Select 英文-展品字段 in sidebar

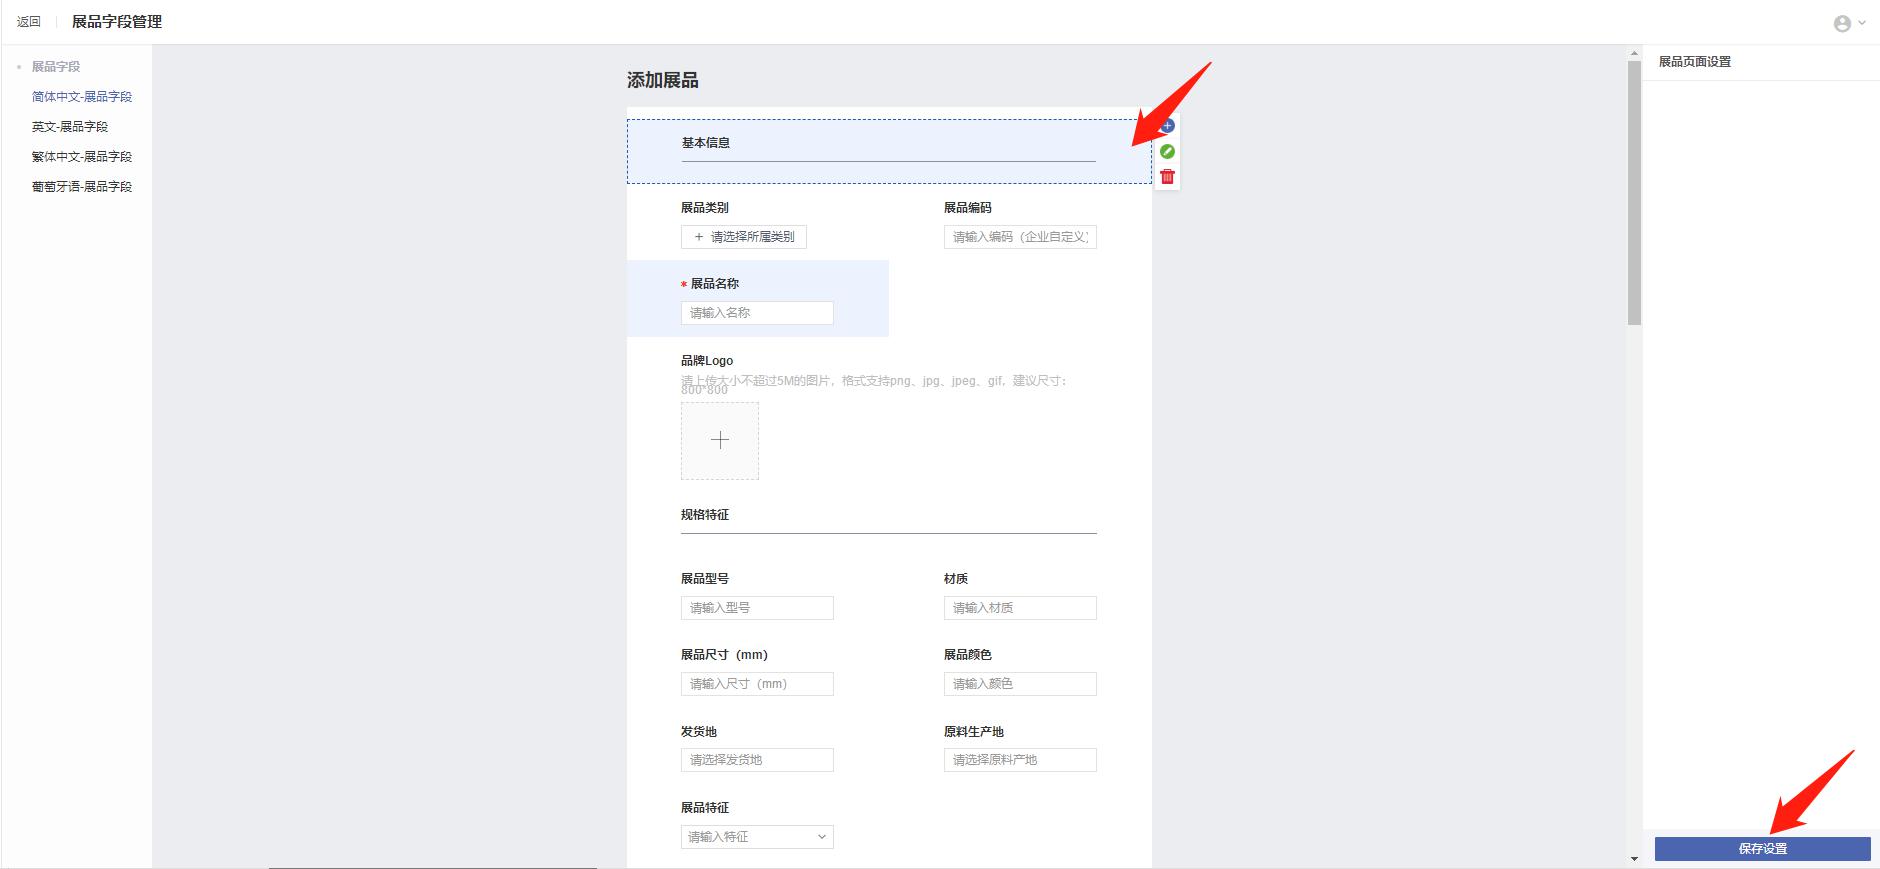pyautogui.click(x=70, y=127)
